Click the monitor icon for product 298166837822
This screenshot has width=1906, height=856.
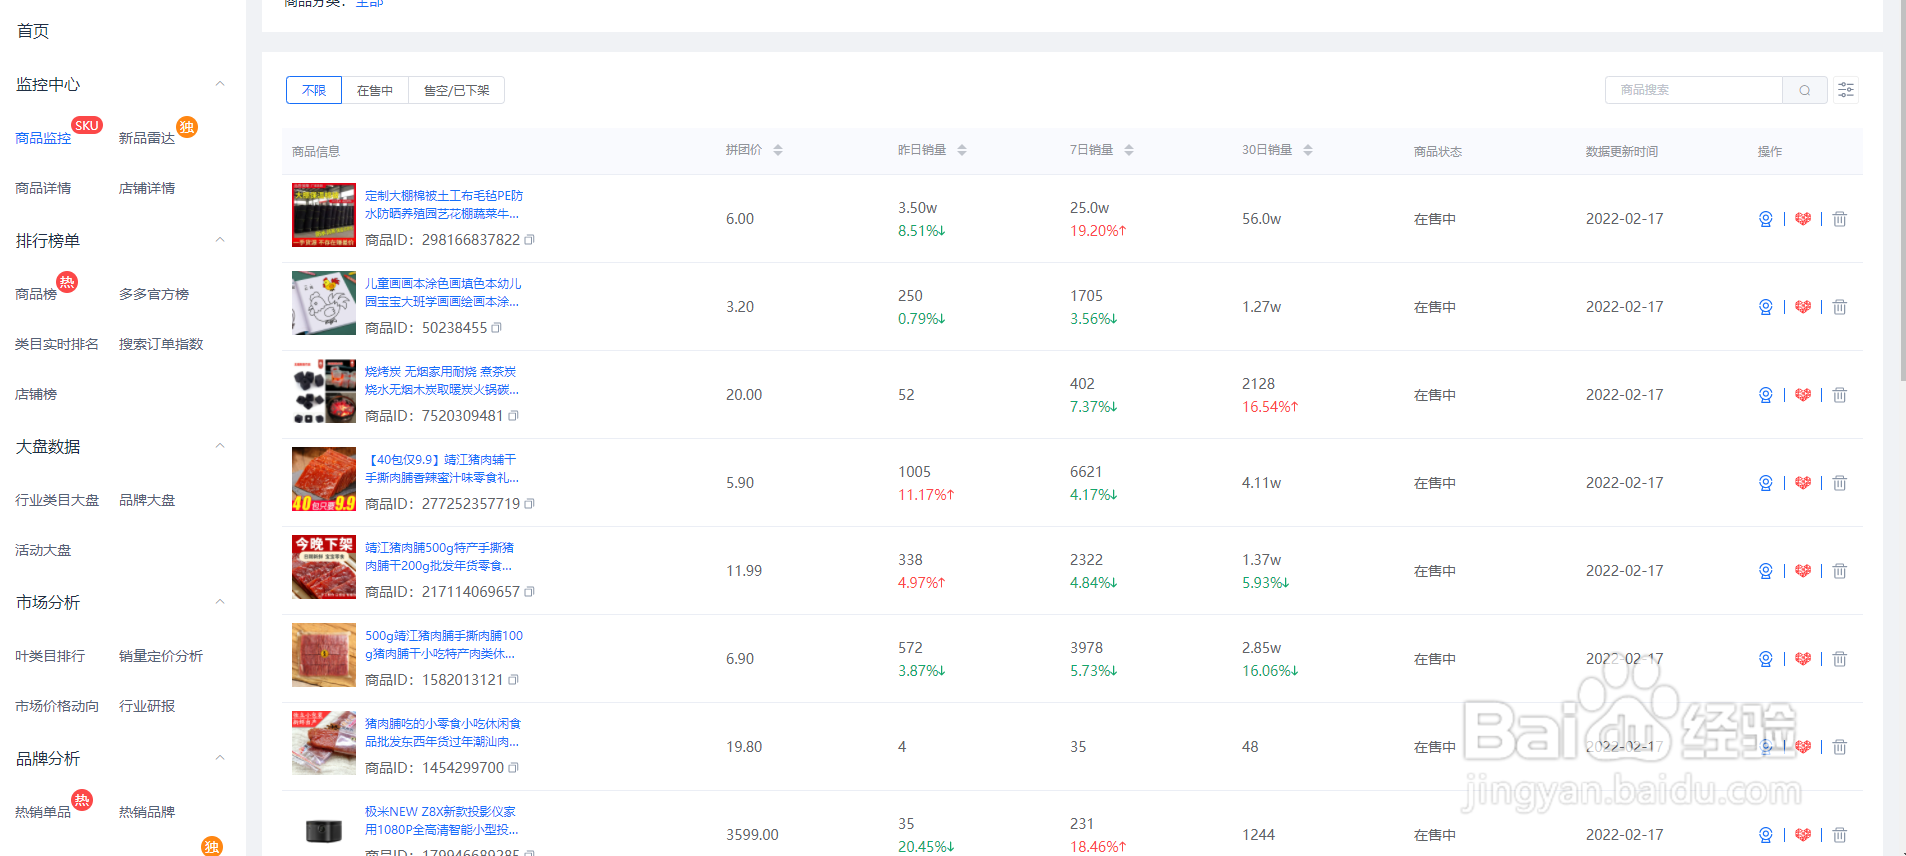(x=1765, y=219)
